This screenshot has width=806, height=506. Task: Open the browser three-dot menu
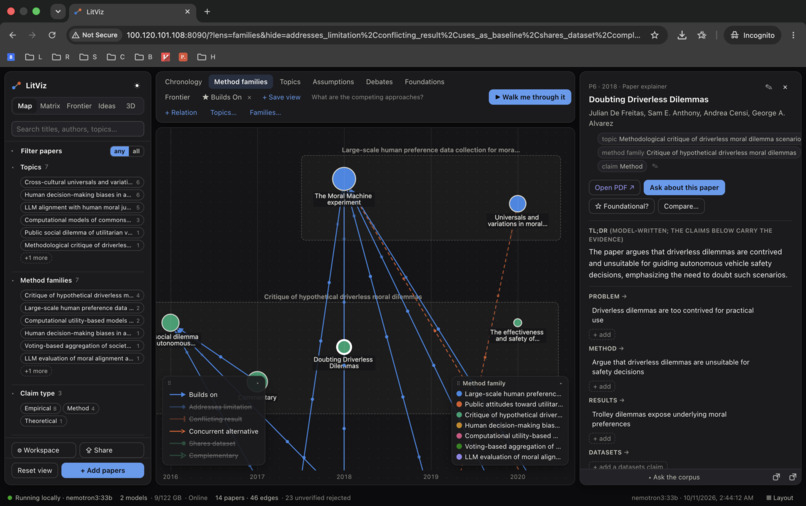click(793, 35)
